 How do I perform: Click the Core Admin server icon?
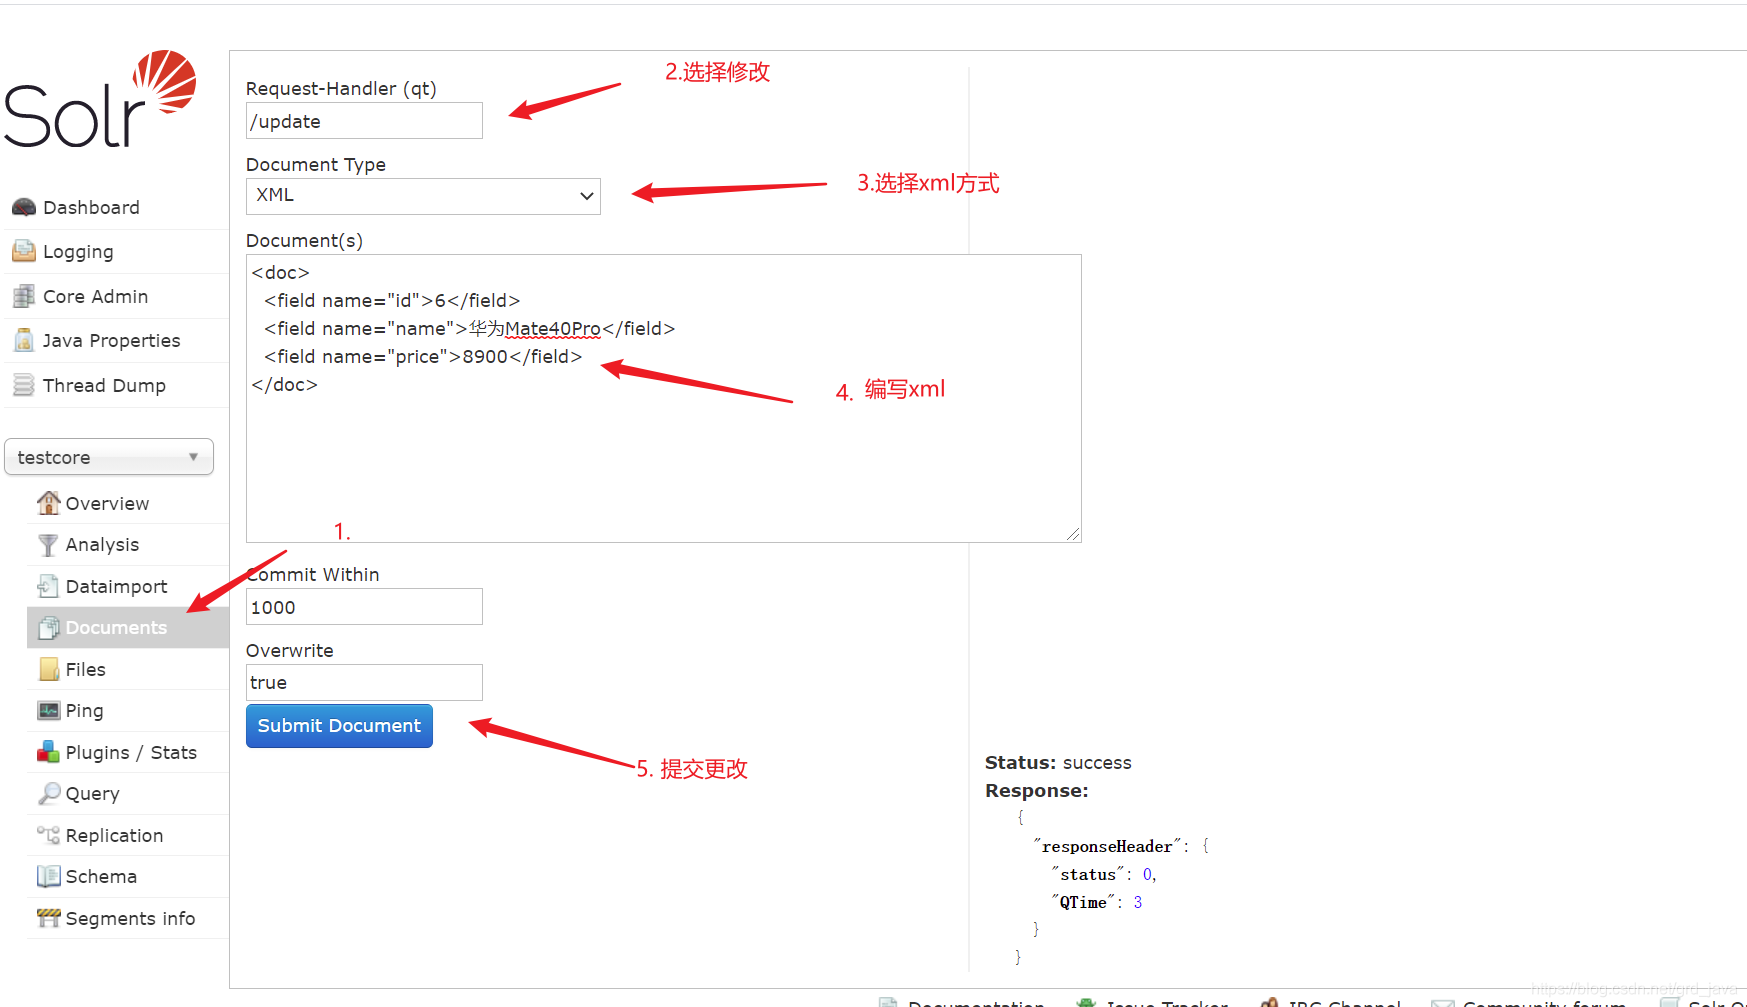pos(24,296)
